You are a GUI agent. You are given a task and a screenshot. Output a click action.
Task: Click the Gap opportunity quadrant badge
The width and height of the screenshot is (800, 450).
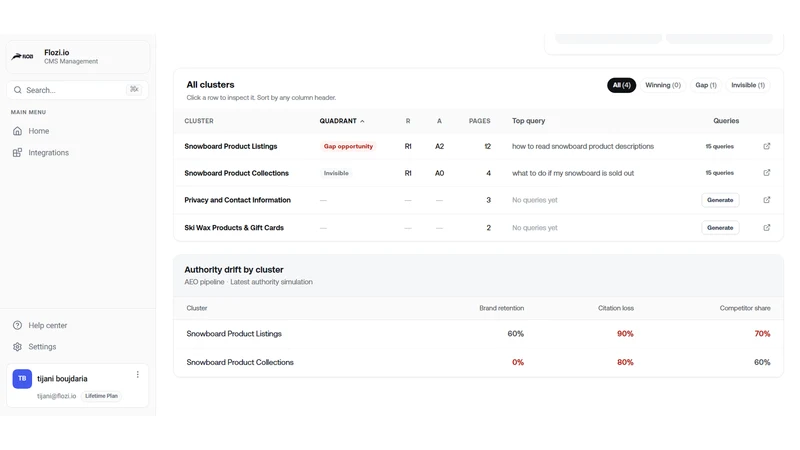348,146
